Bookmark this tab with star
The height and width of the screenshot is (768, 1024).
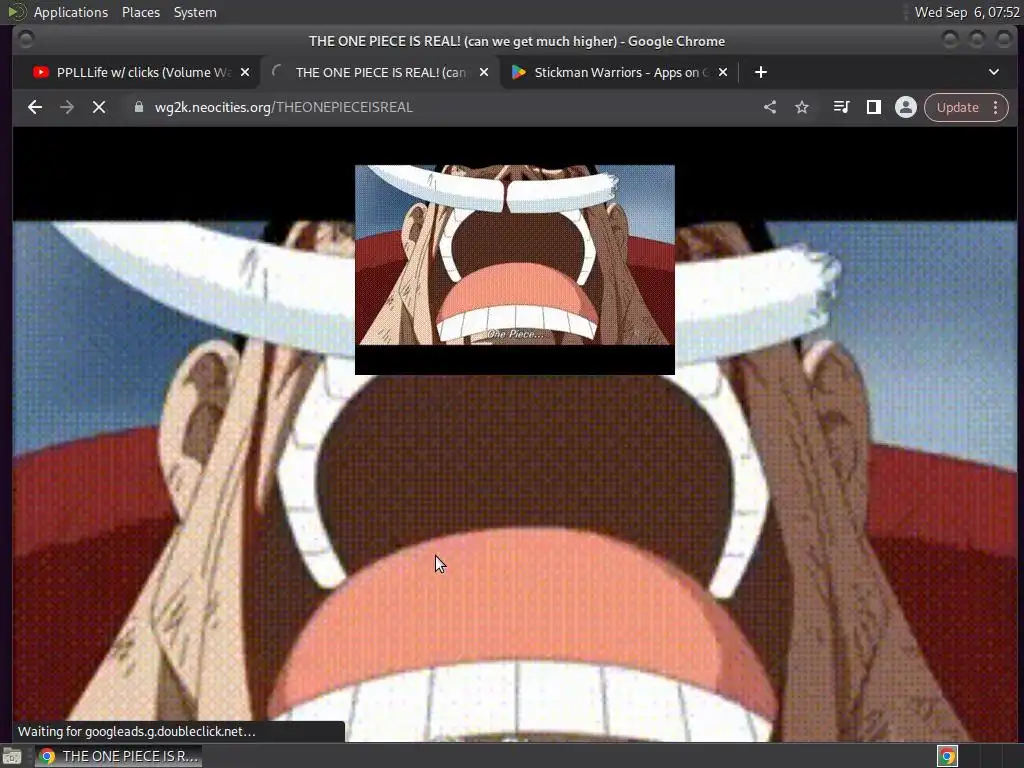(x=802, y=107)
